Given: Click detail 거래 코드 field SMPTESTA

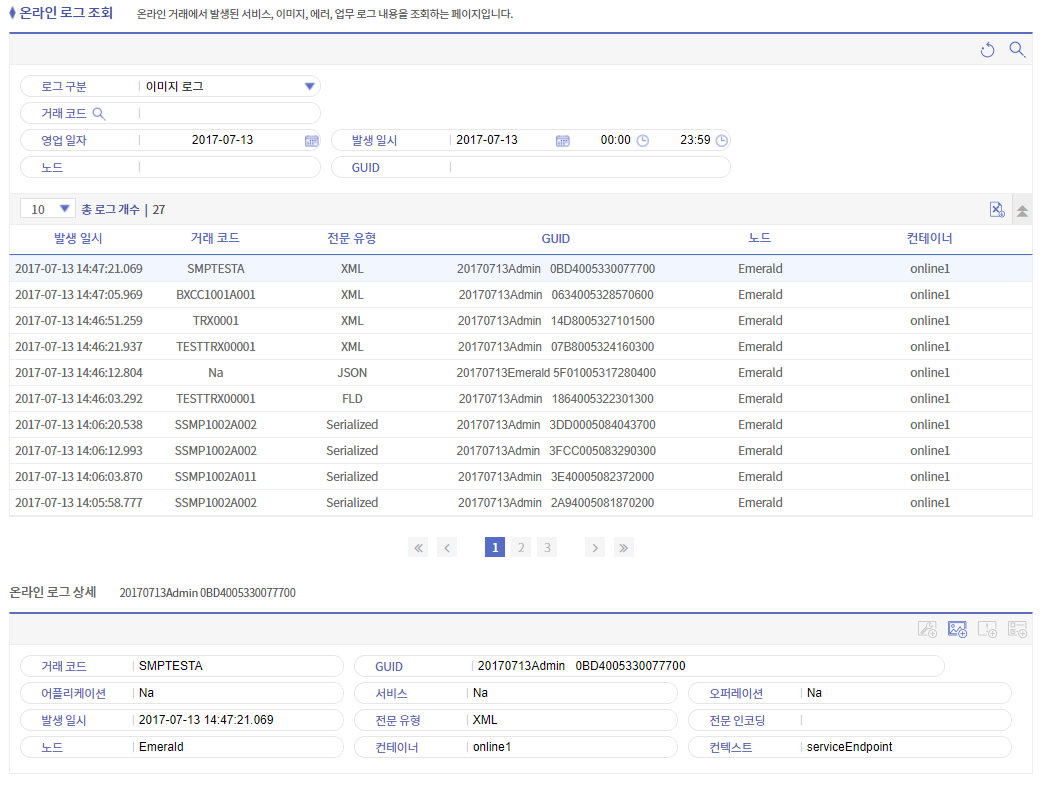Looking at the screenshot, I should (237, 666).
